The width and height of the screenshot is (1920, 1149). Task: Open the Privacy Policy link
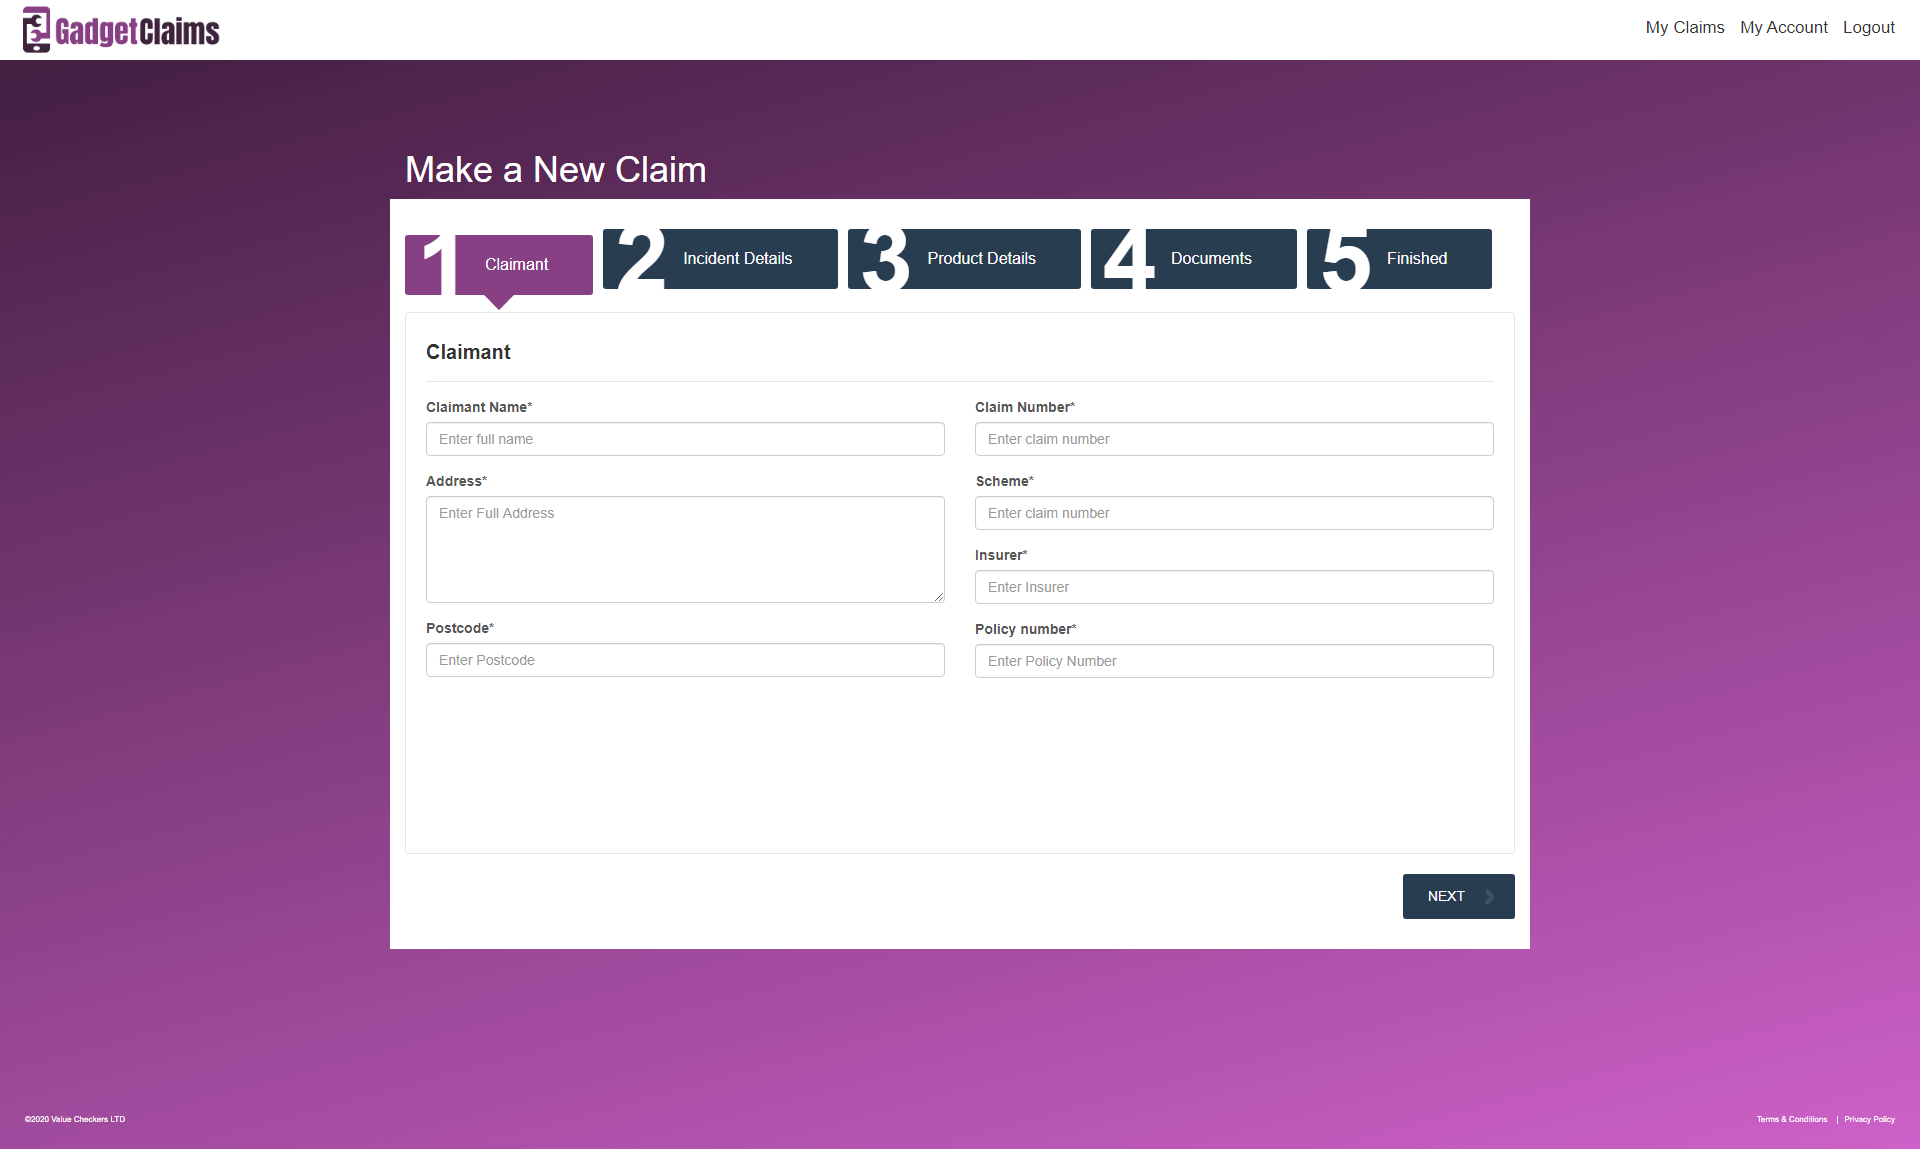point(1869,1119)
